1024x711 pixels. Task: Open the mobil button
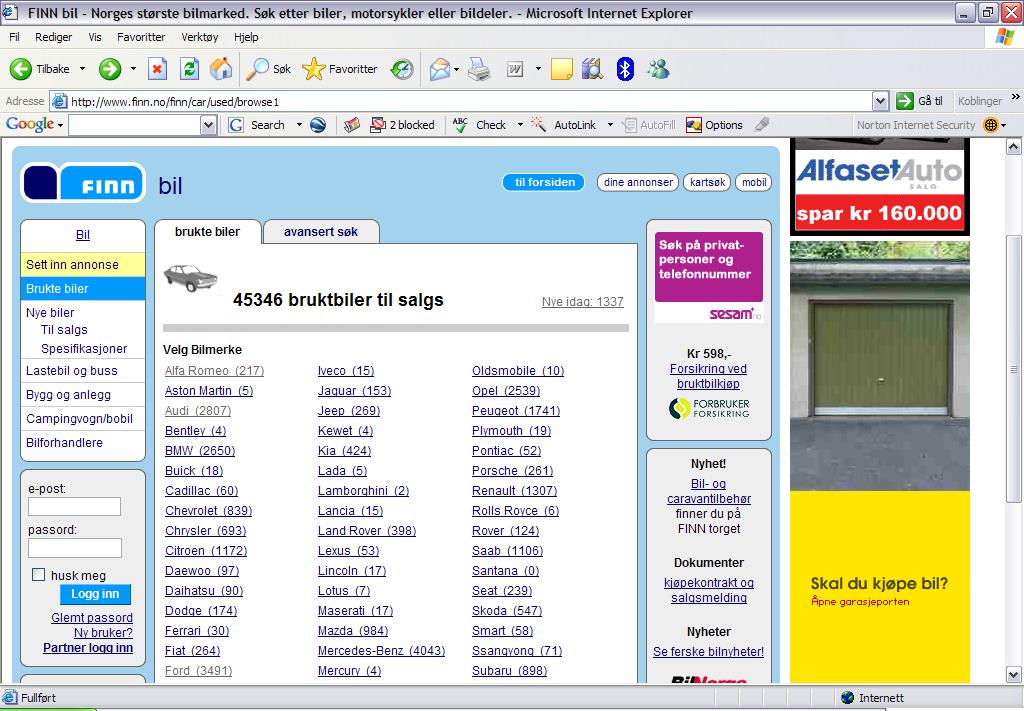[x=754, y=182]
